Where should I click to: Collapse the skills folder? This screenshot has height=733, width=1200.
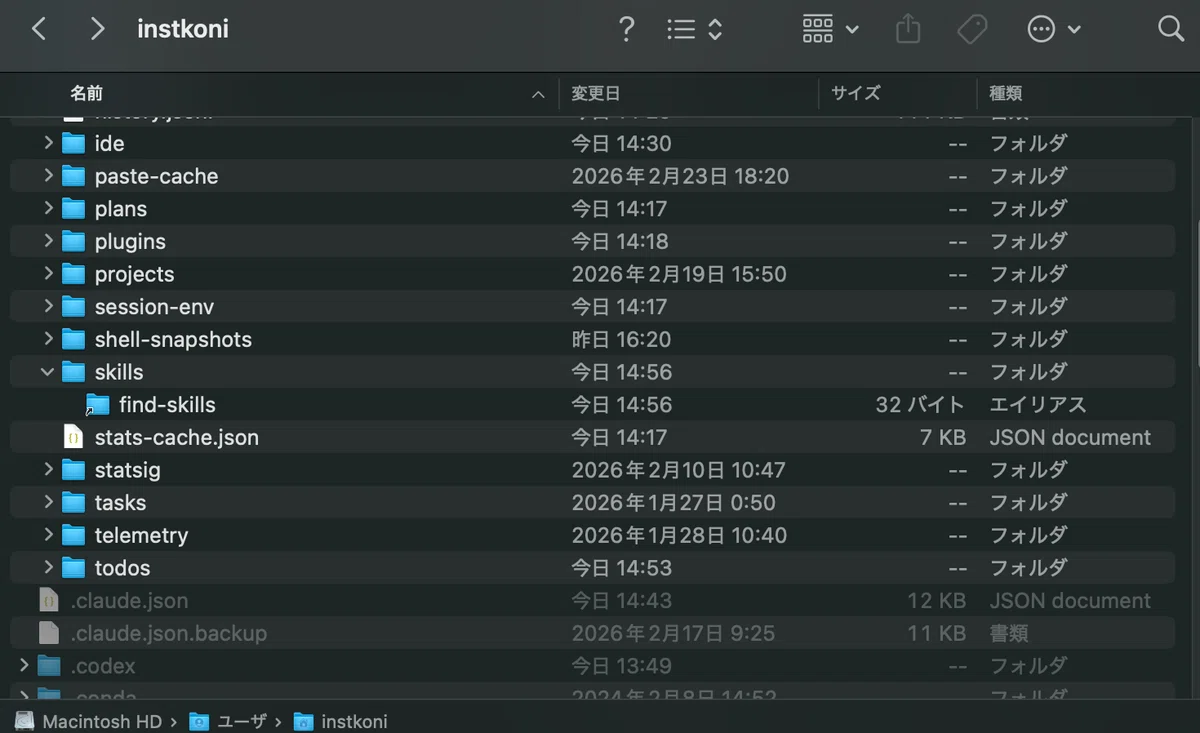(48, 372)
